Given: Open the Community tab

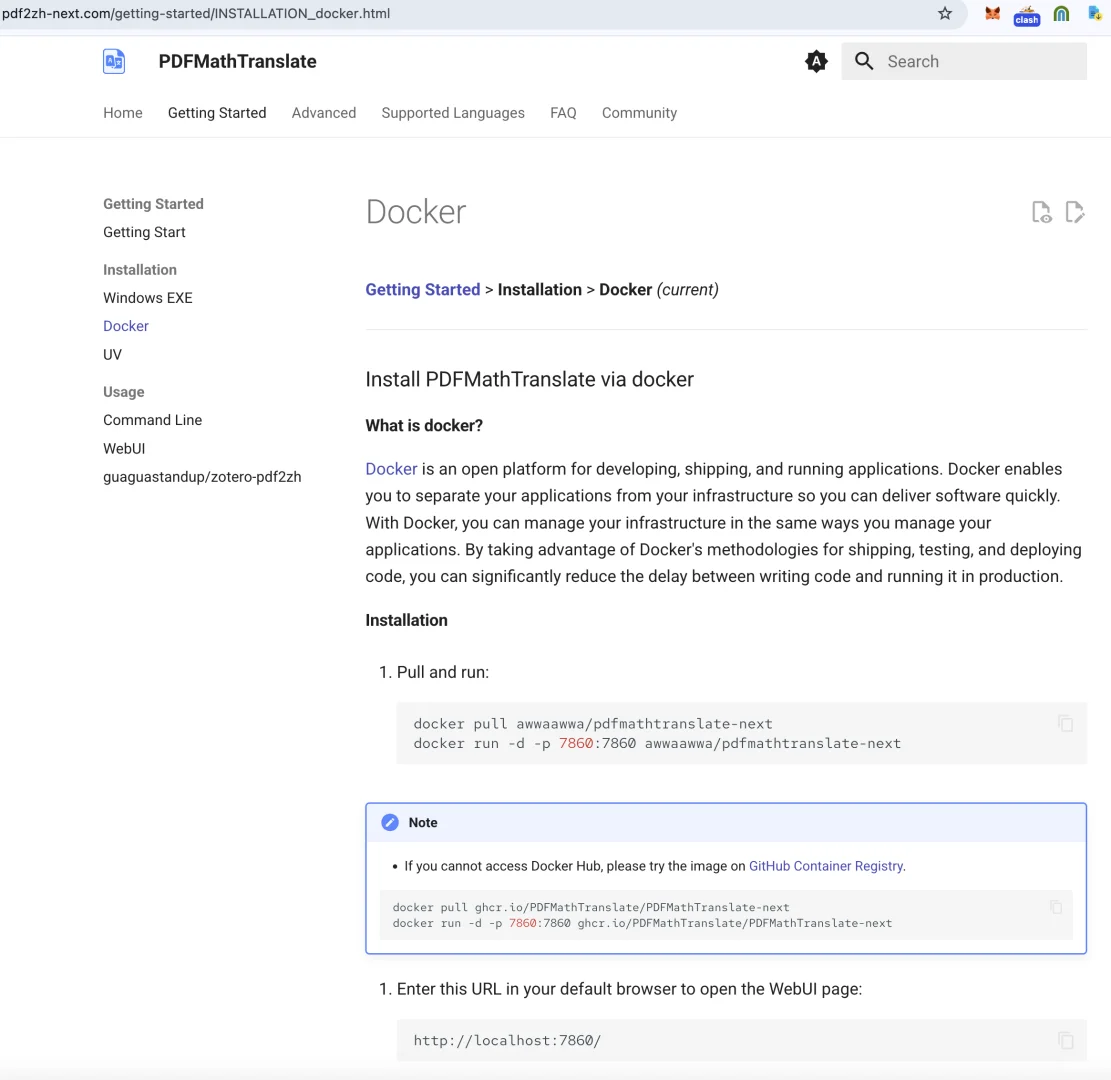Looking at the screenshot, I should (x=639, y=113).
